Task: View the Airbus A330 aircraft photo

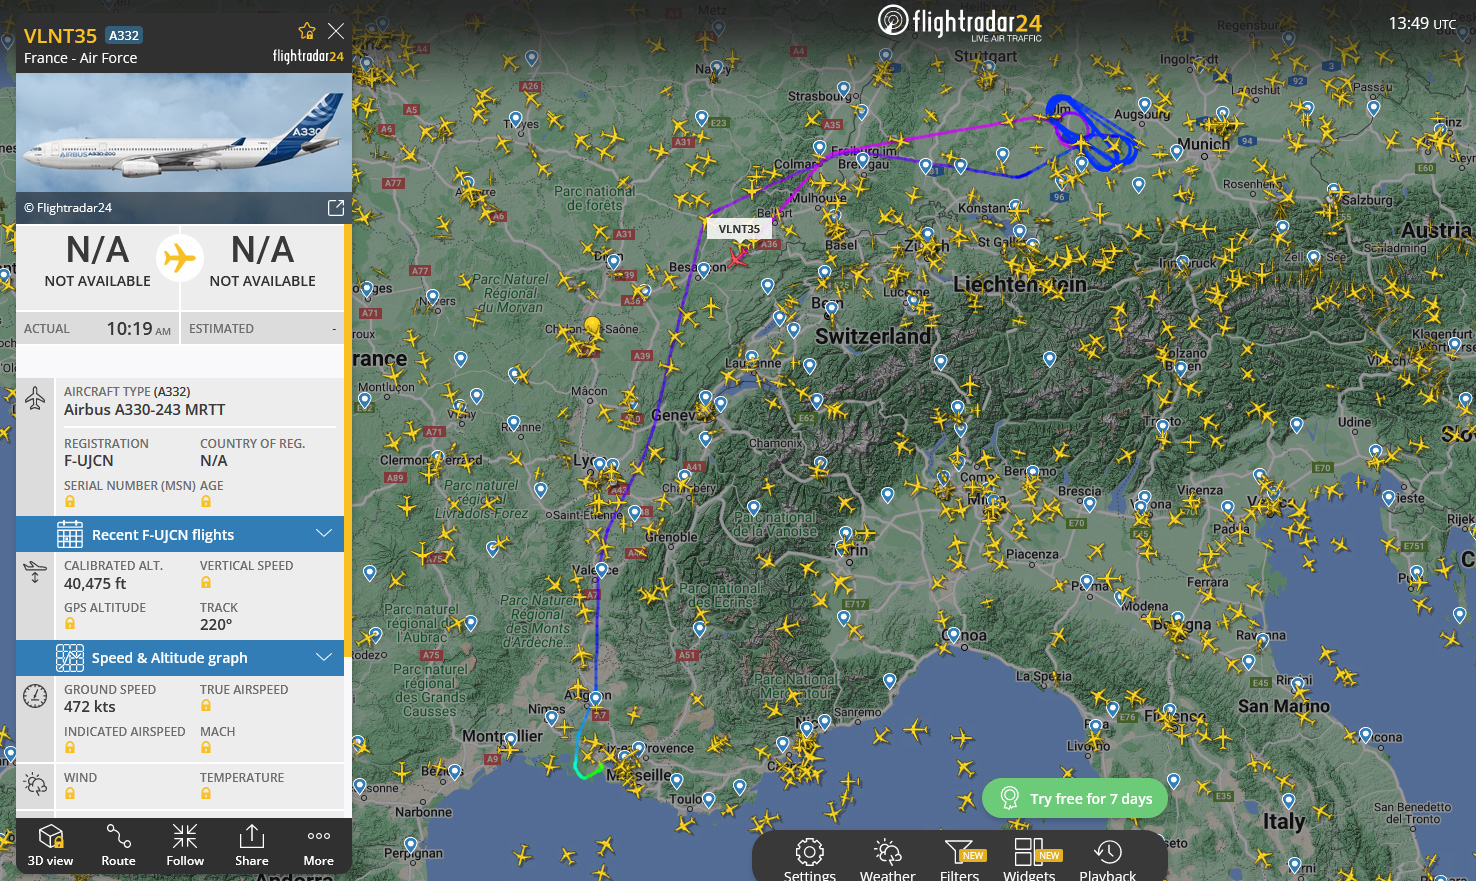Action: pyautogui.click(x=184, y=132)
